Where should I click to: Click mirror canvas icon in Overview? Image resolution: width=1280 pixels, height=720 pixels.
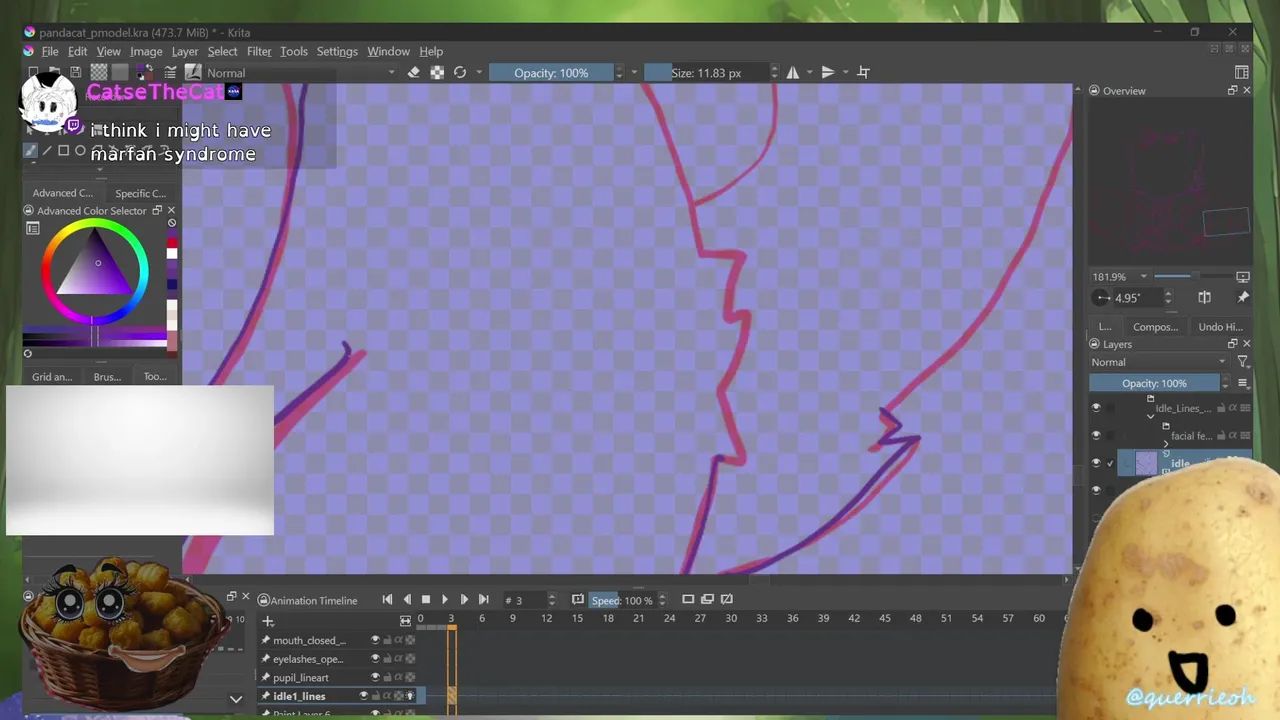pyautogui.click(x=1204, y=297)
